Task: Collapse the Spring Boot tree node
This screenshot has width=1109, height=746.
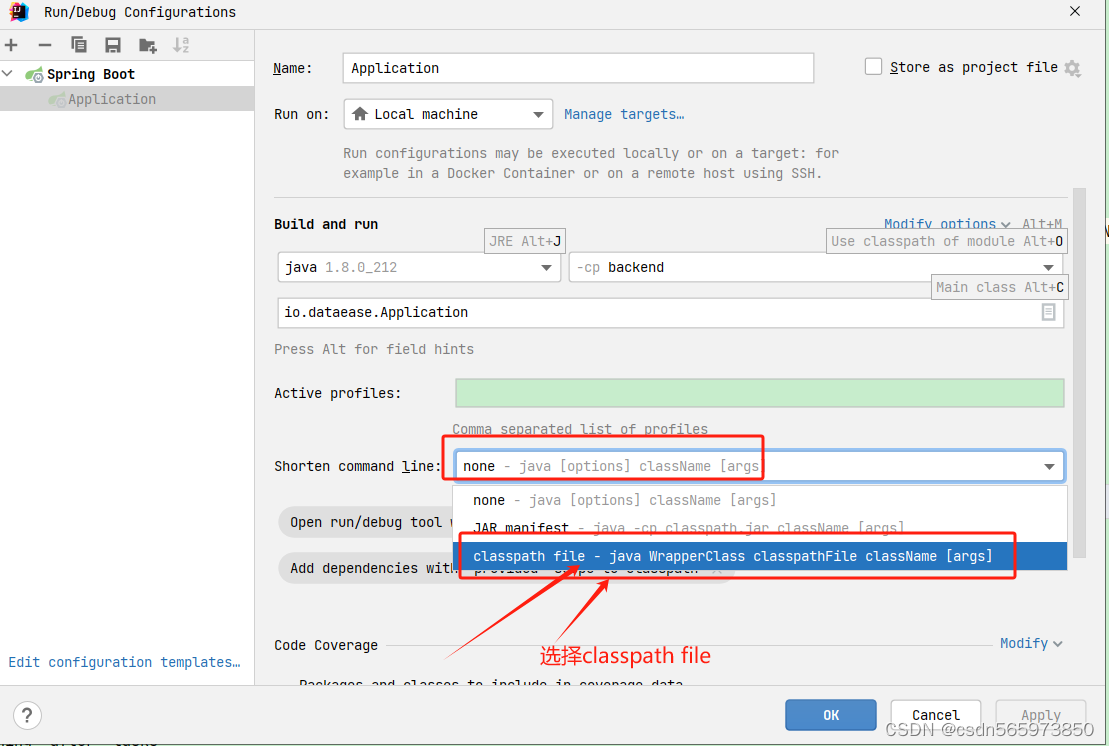Action: [x=8, y=74]
